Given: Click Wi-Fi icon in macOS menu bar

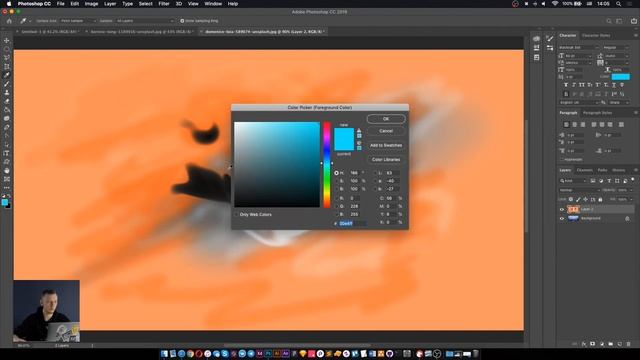Looking at the screenshot, I should [x=555, y=4].
